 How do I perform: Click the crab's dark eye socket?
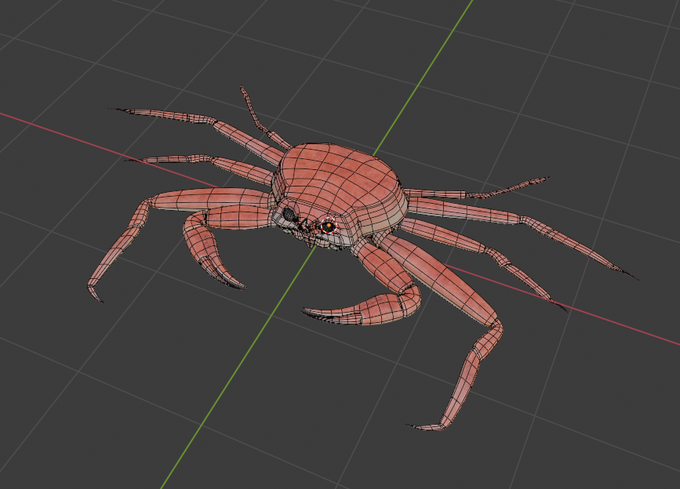(x=288, y=213)
